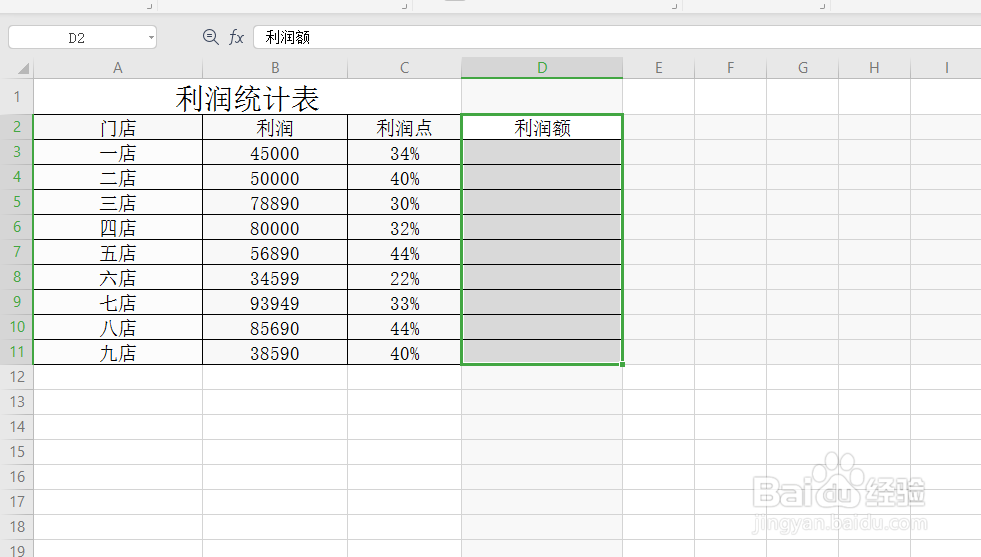Click the cell 二店

click(x=118, y=178)
